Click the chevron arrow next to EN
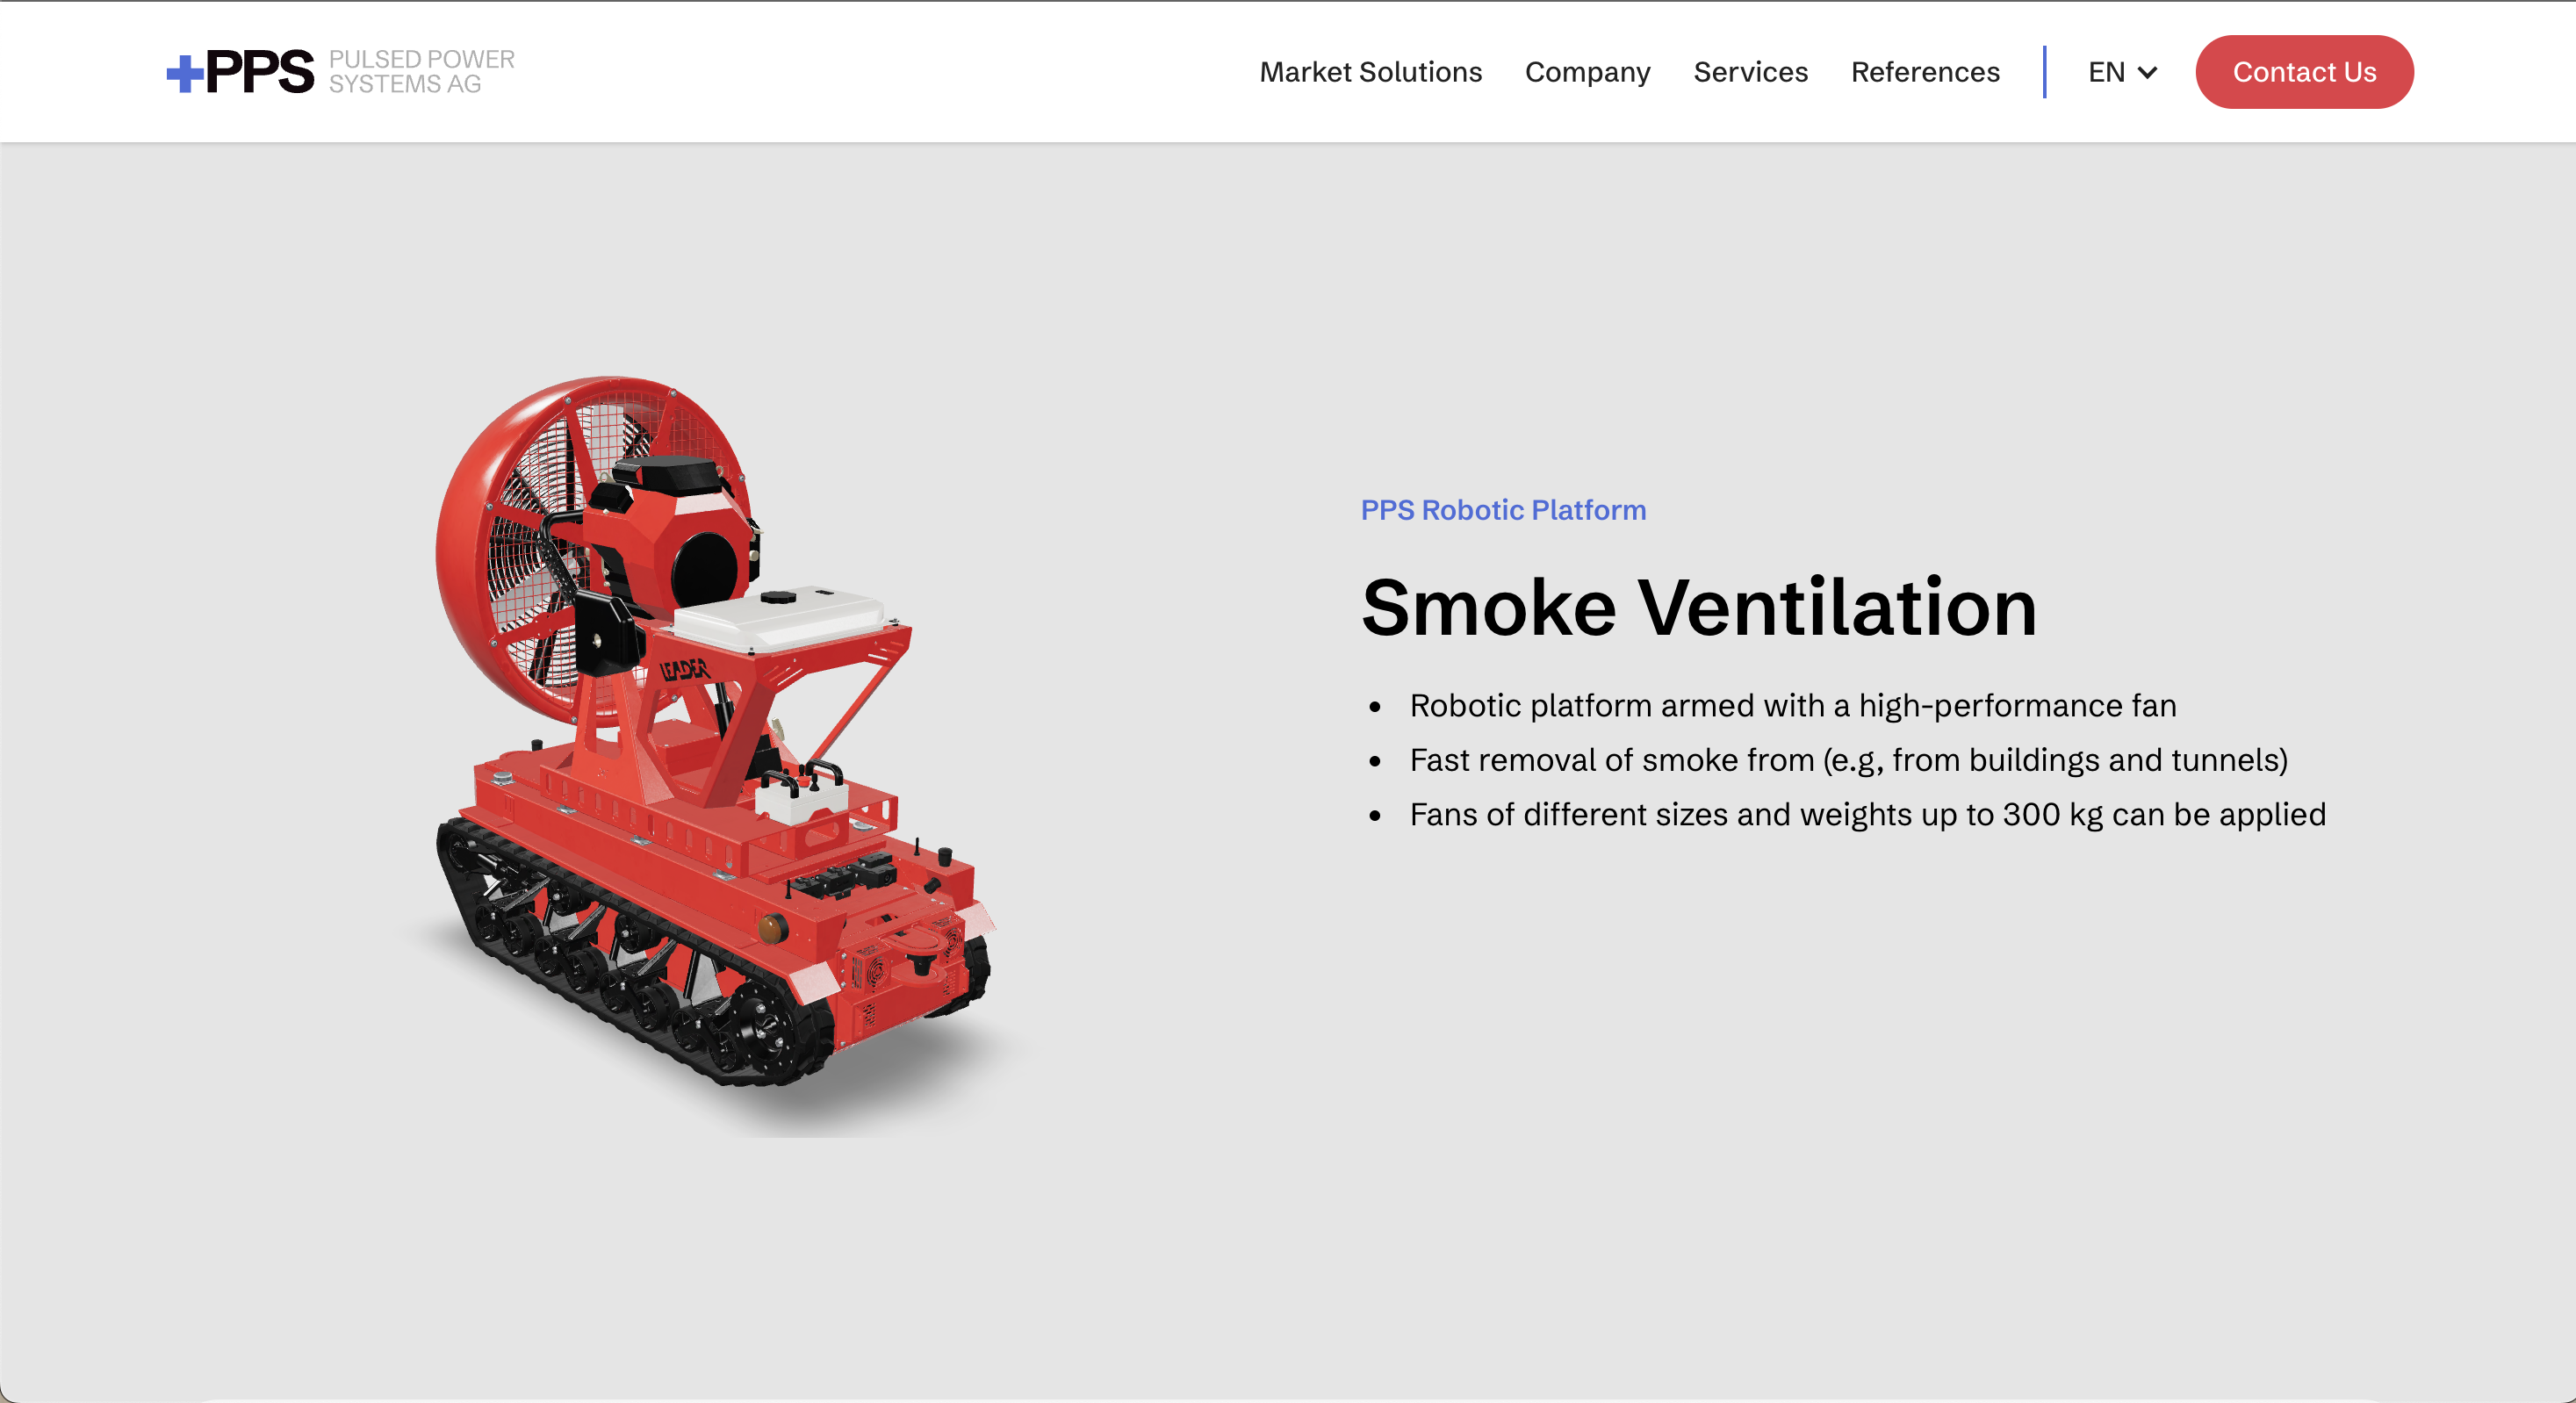 click(2147, 72)
